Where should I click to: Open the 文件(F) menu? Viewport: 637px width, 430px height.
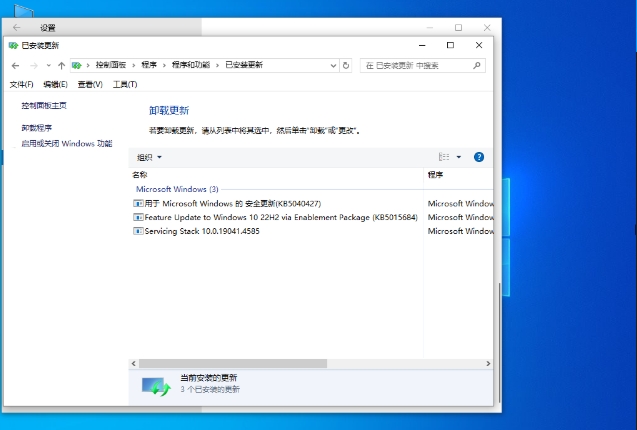pyautogui.click(x=21, y=84)
